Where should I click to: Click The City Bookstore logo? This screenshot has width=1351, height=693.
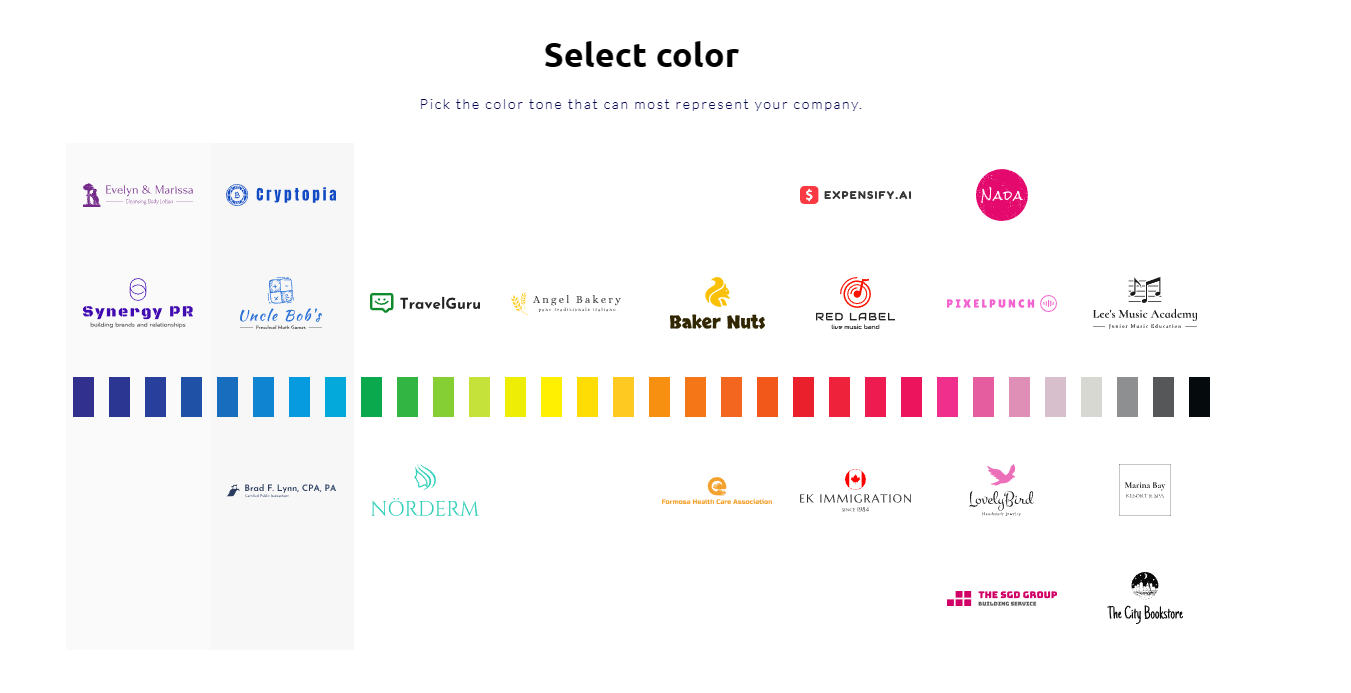1144,598
